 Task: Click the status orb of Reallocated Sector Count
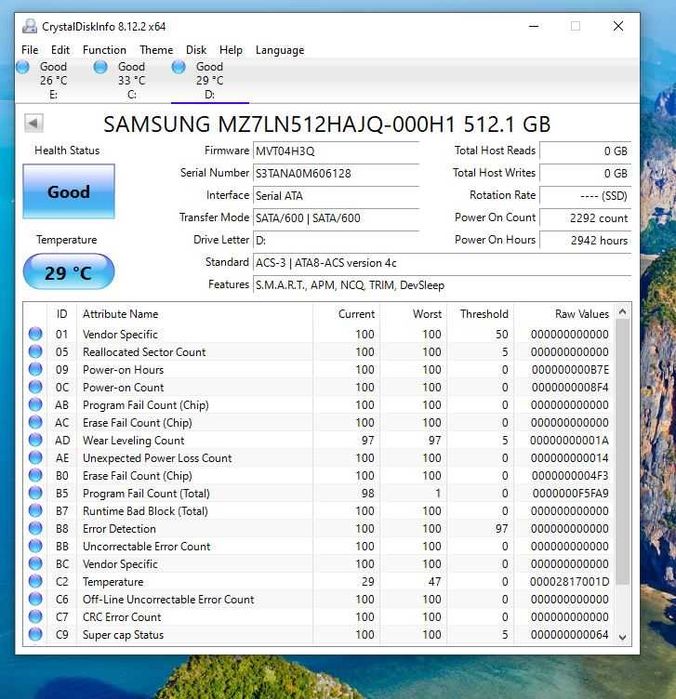click(x=35, y=351)
